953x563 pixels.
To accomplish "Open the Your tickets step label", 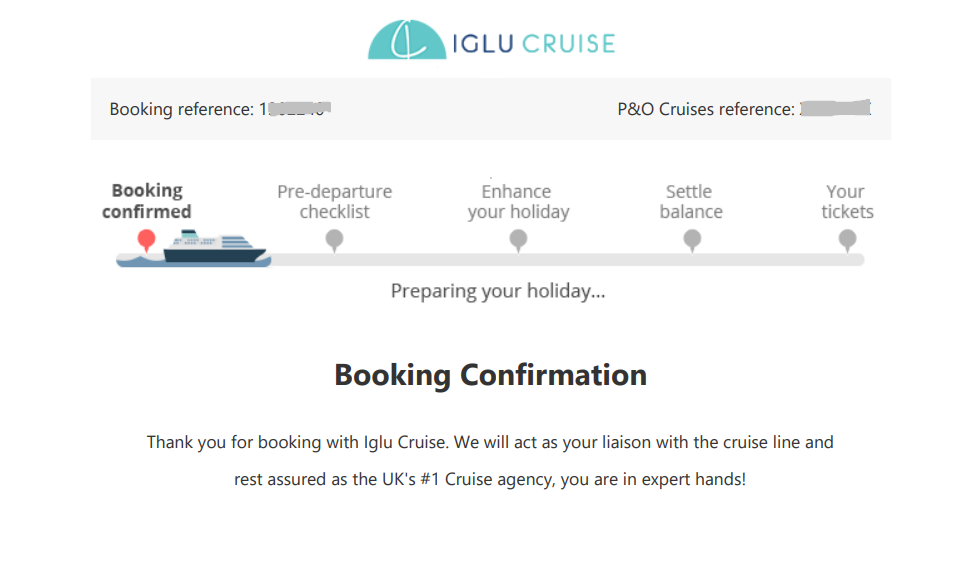I will click(x=847, y=201).
